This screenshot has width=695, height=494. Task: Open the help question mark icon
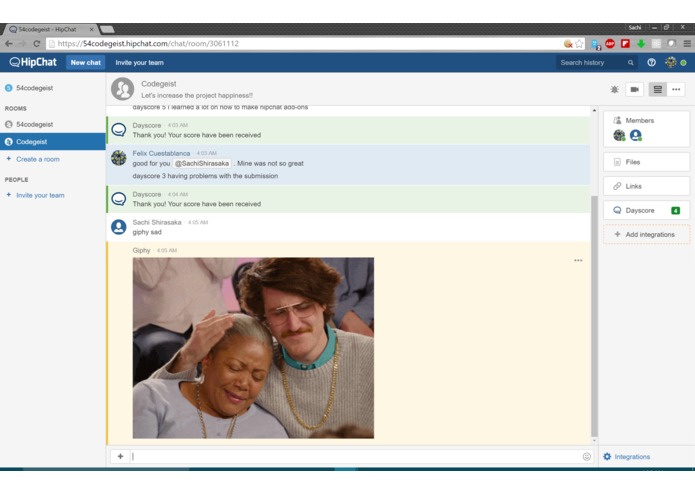(x=651, y=62)
